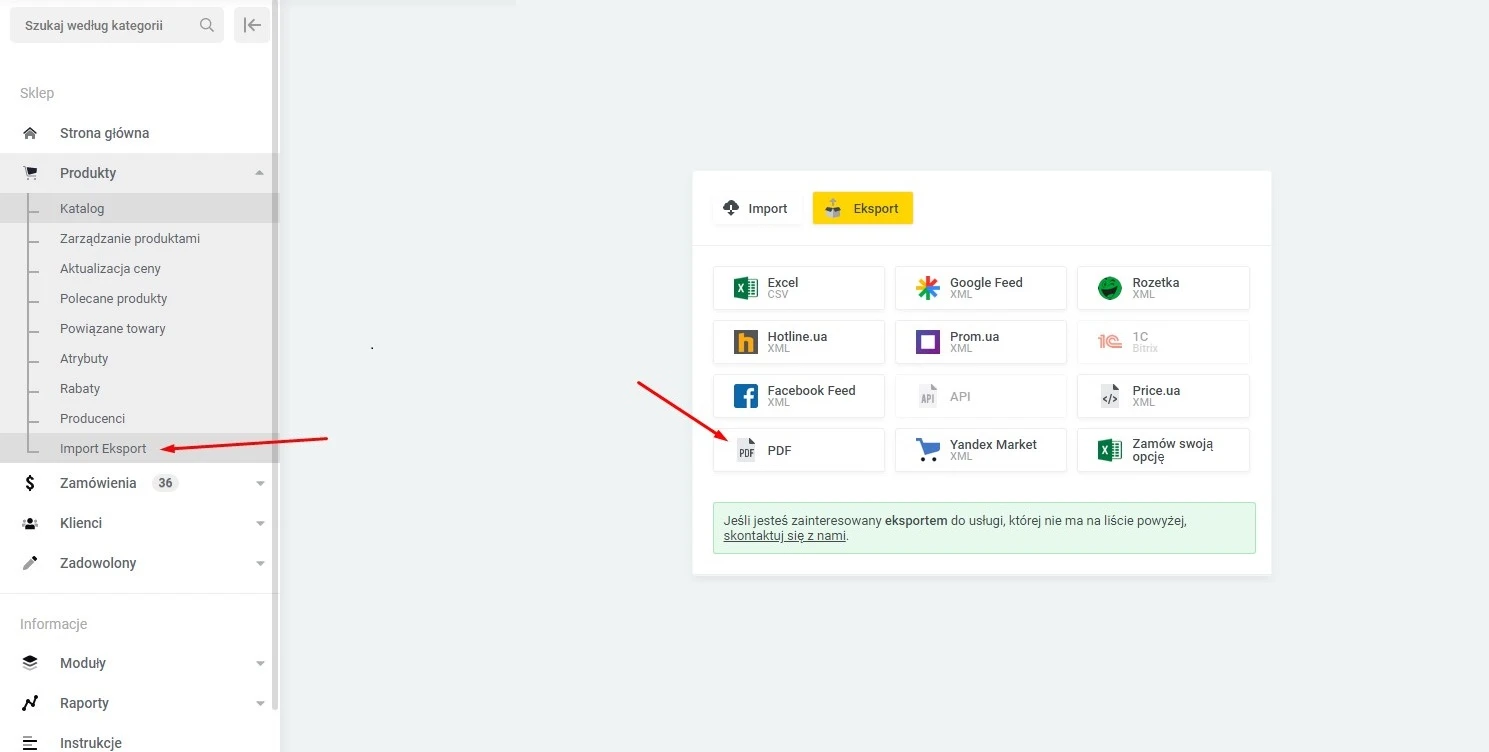
Task: Collapse the Produkty menu section
Action: coord(260,173)
